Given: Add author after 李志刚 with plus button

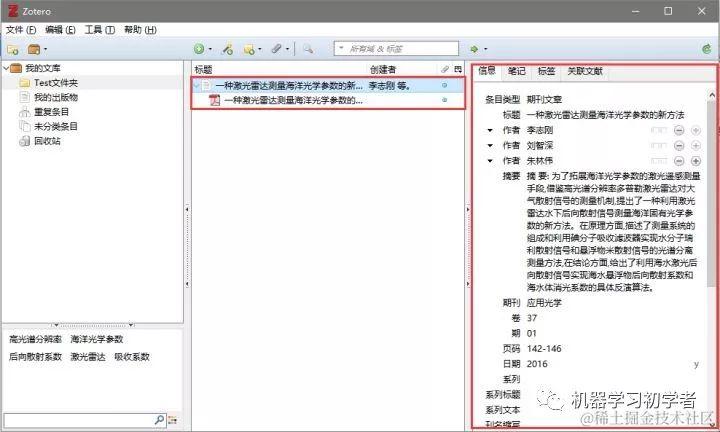Looking at the screenshot, I should [x=696, y=130].
